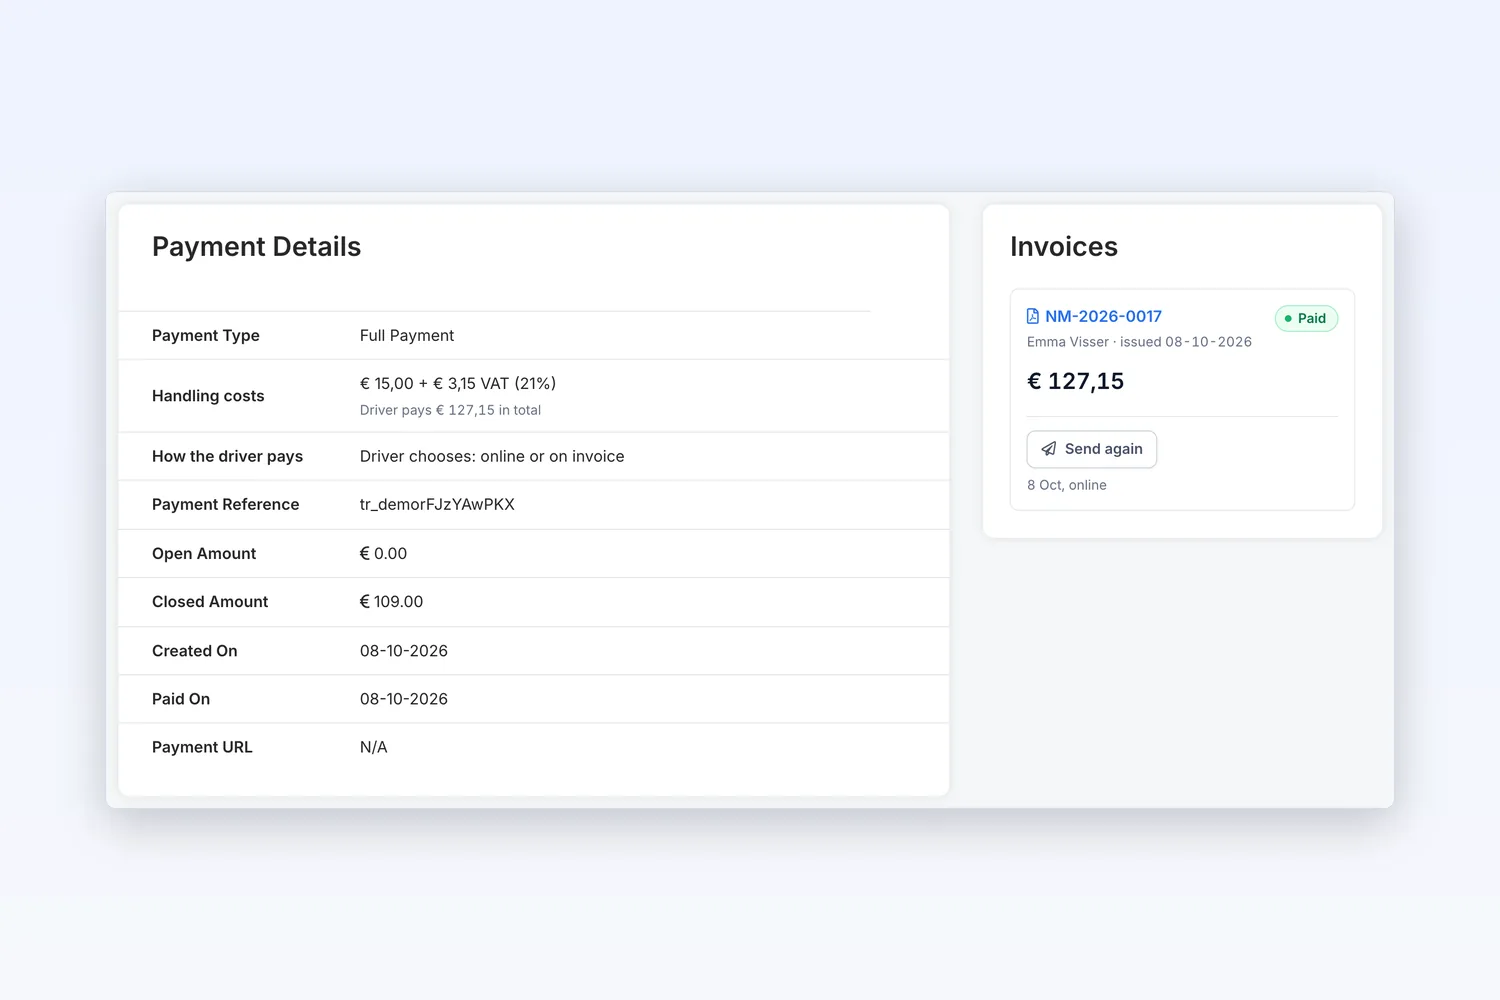Select the invoice total € 127,15
This screenshot has height=1000, width=1500.
click(x=1076, y=381)
